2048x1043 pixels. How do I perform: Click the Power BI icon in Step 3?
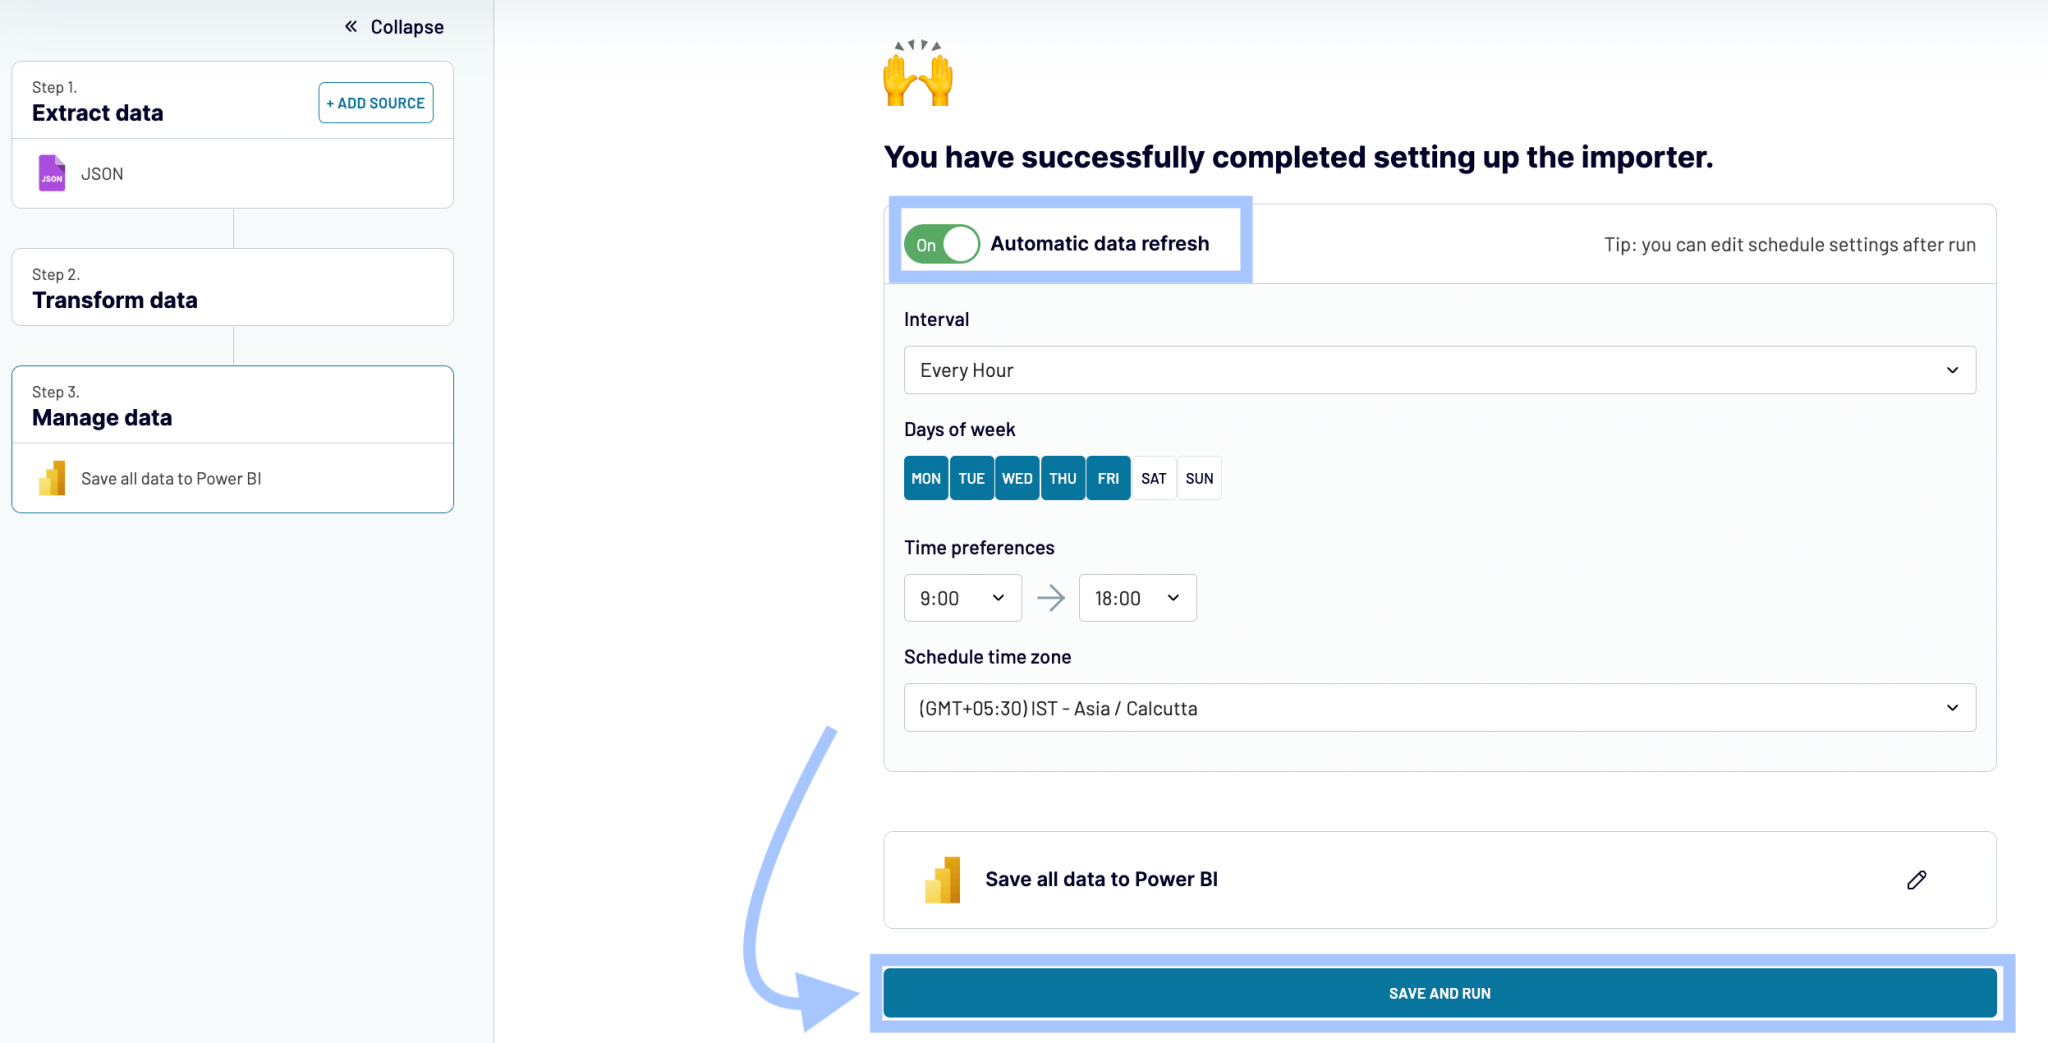(x=52, y=479)
